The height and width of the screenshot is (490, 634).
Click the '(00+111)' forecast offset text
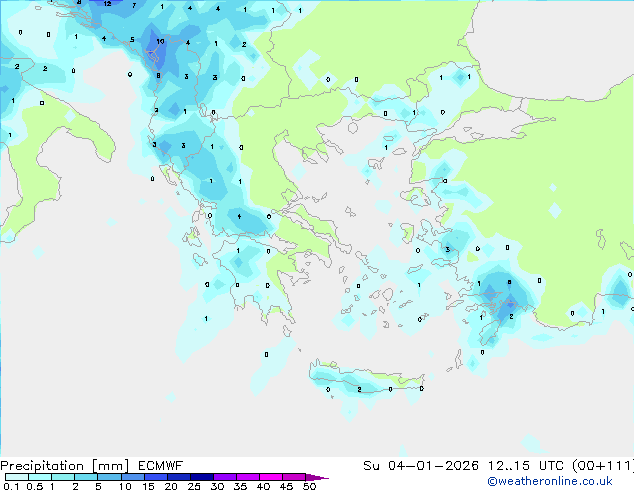603,466
